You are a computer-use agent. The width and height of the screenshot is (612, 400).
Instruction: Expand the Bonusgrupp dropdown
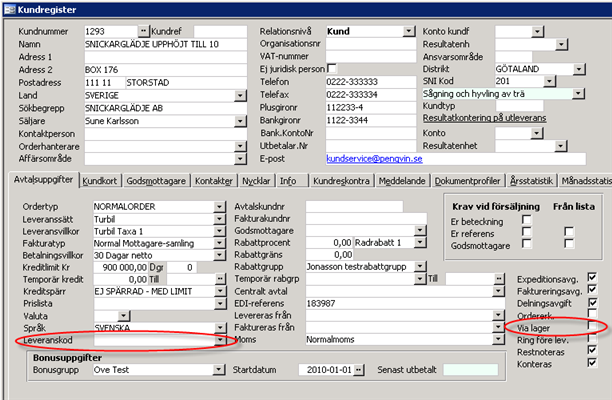point(219,371)
